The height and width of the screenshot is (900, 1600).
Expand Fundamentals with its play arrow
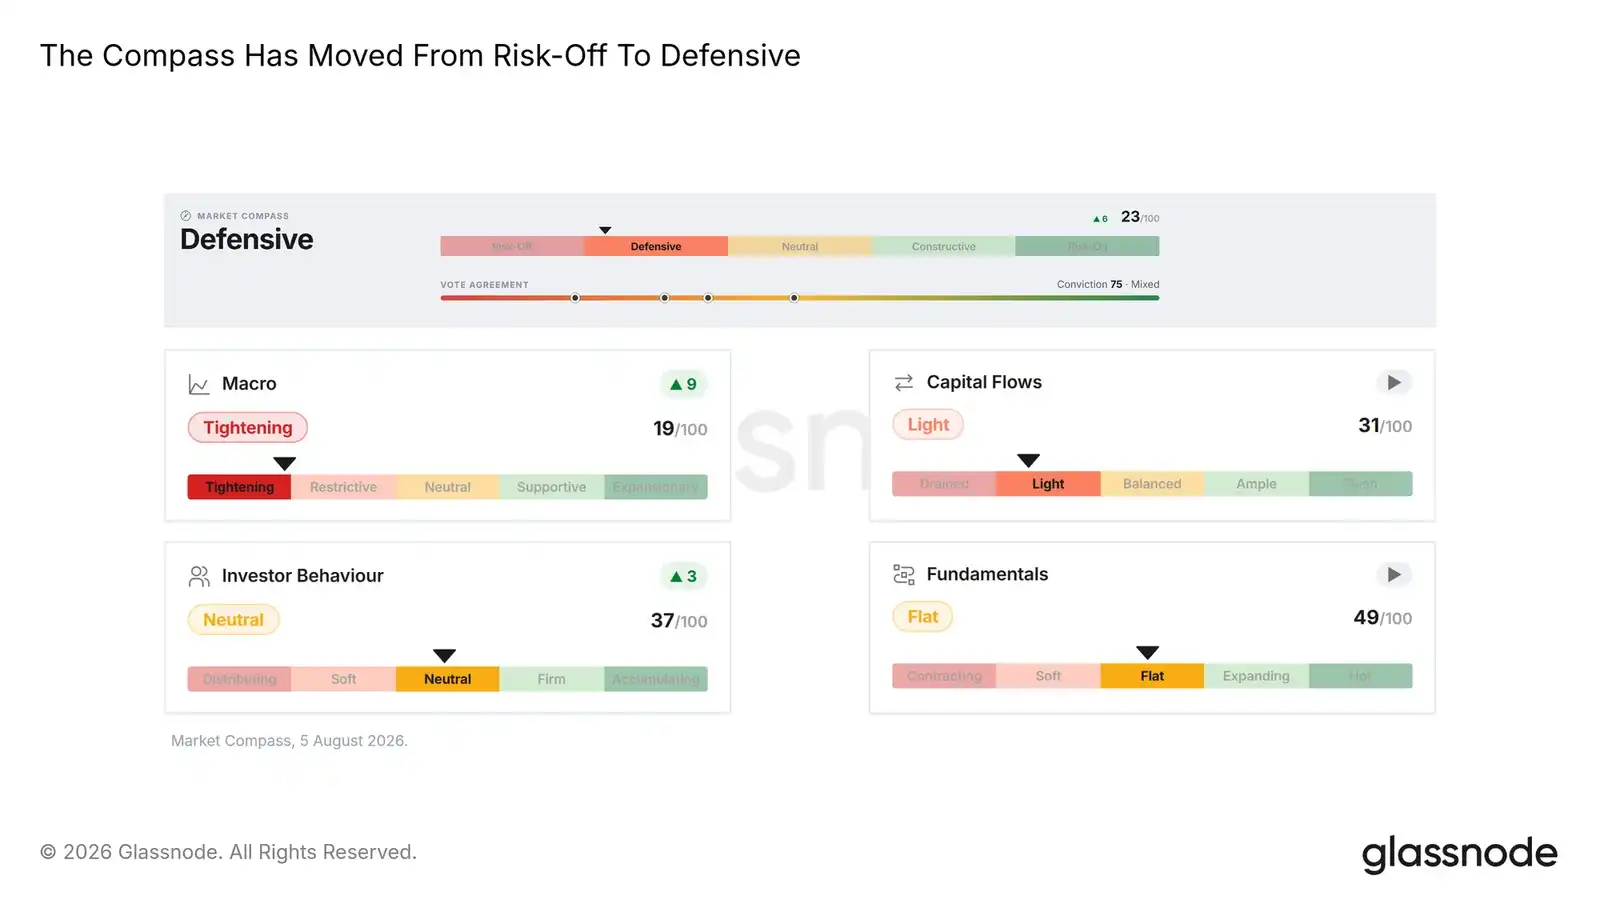[1394, 574]
